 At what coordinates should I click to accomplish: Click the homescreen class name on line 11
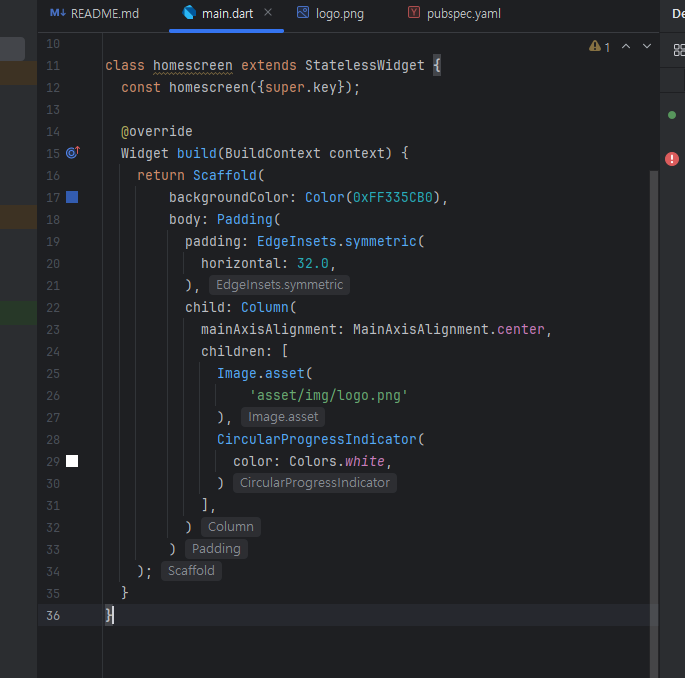click(193, 66)
